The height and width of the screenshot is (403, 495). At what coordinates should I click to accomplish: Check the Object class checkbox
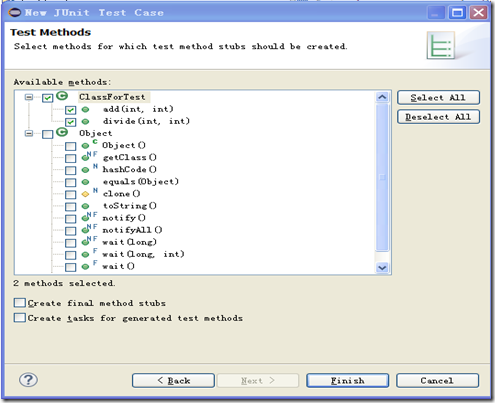[x=47, y=134]
